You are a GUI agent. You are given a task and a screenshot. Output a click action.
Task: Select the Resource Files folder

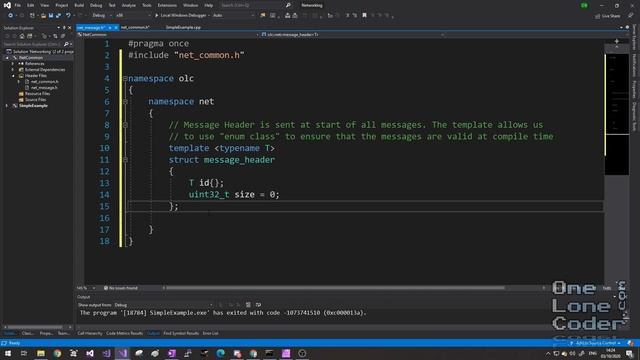click(37, 94)
